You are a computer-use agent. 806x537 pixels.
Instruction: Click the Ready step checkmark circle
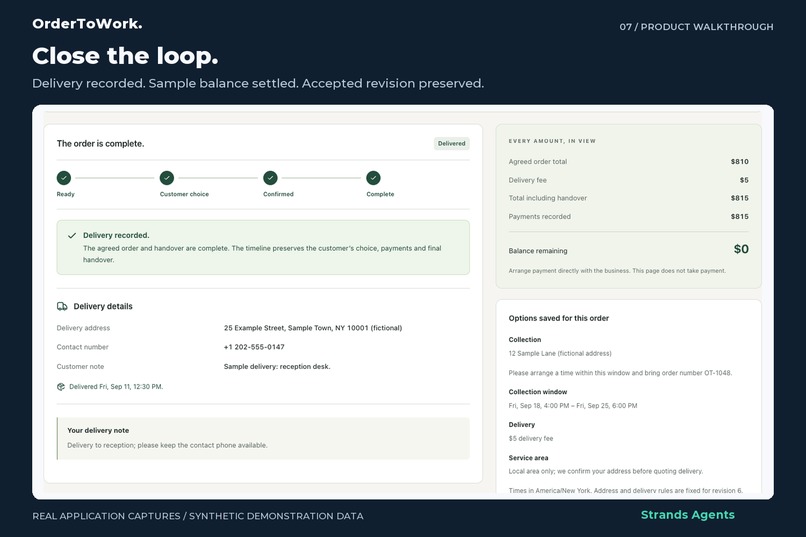coord(64,178)
